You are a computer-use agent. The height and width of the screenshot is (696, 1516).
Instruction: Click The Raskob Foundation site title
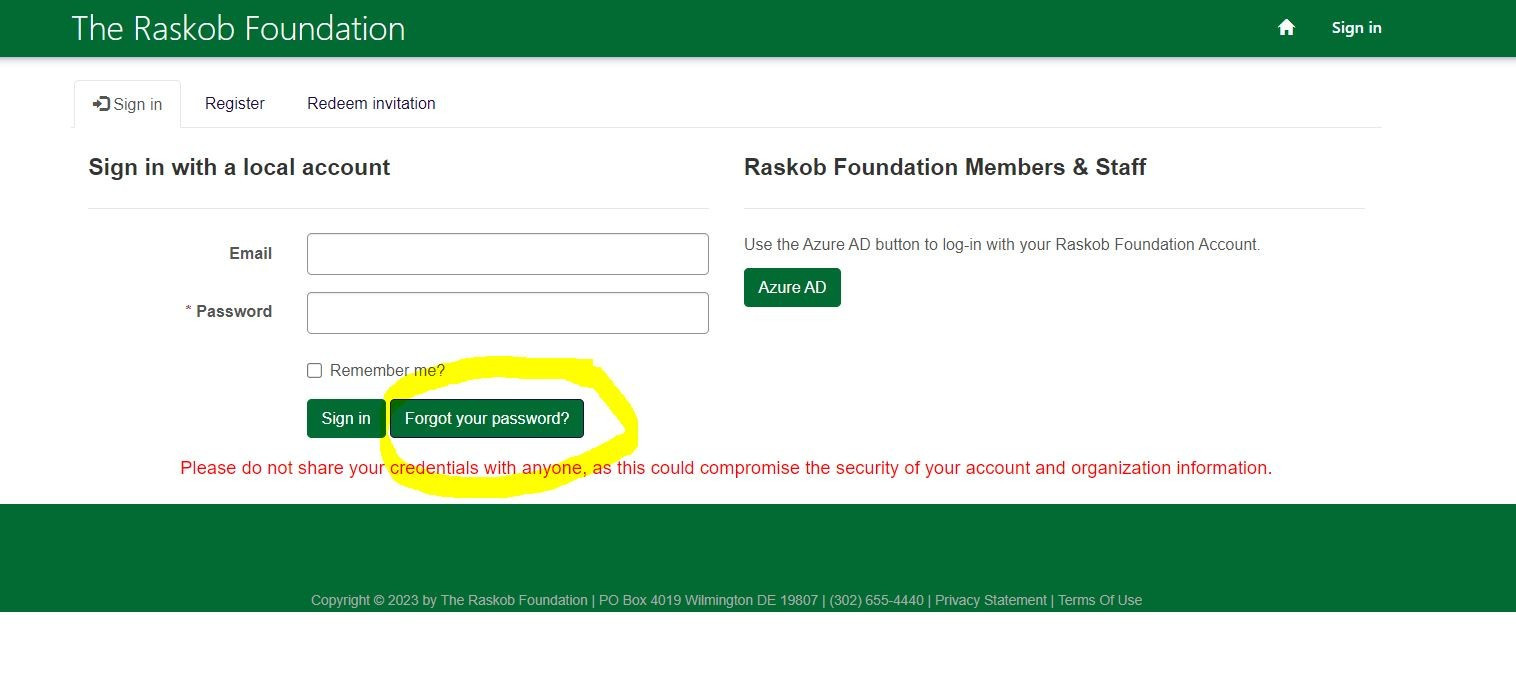(x=238, y=28)
